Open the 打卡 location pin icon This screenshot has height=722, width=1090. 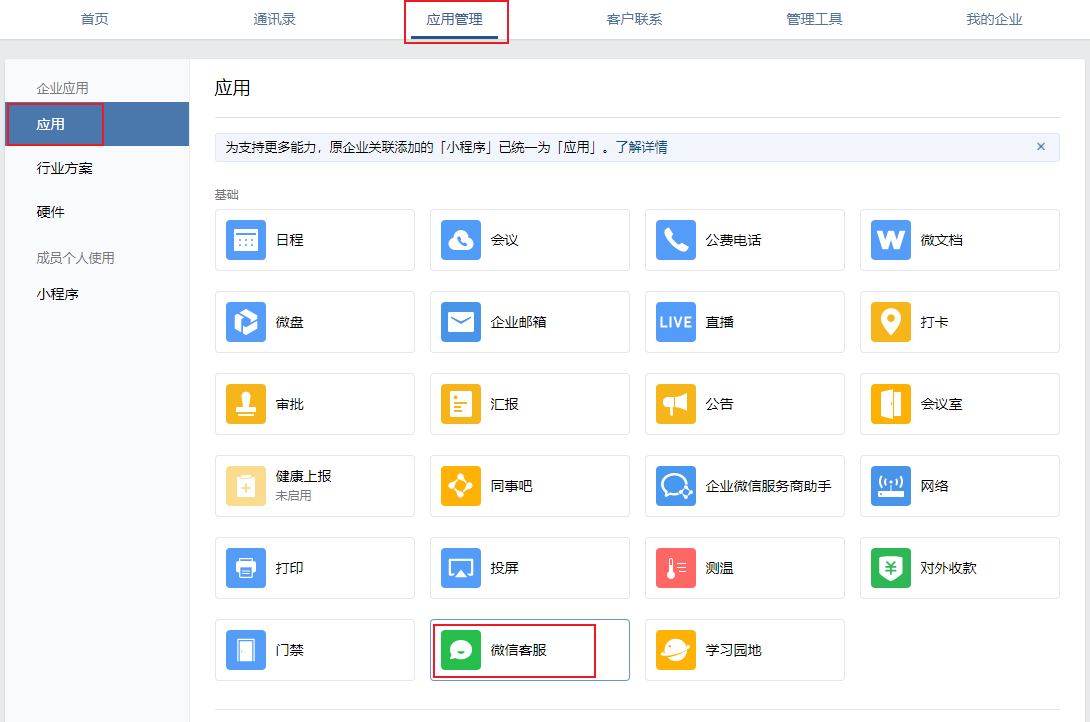click(890, 322)
